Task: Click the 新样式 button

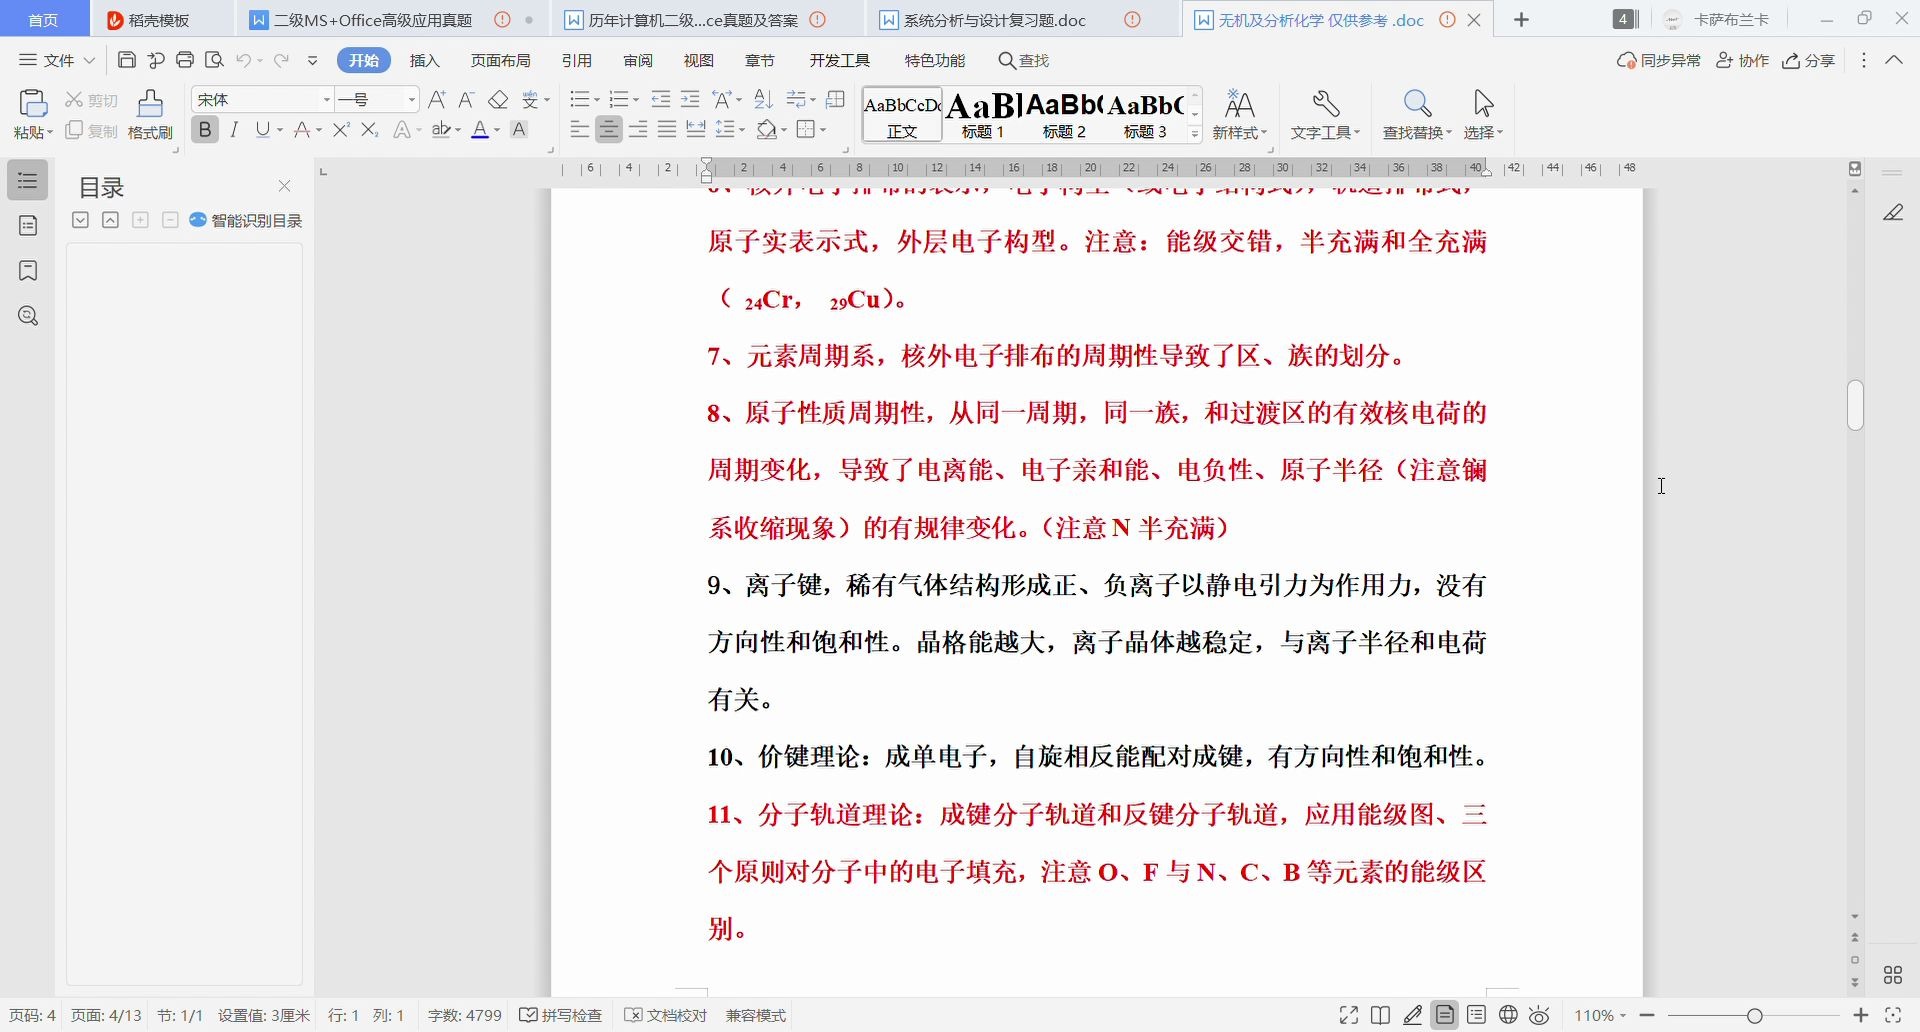Action: click(1240, 114)
